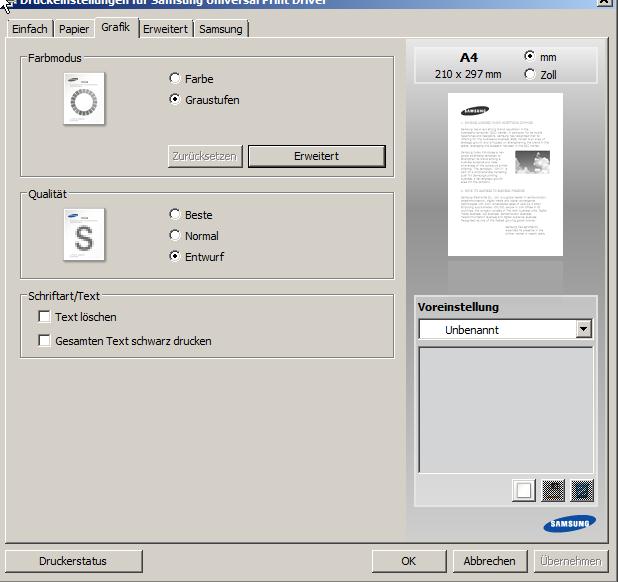Open the Samsung tab
The image size is (618, 582).
(x=221, y=29)
